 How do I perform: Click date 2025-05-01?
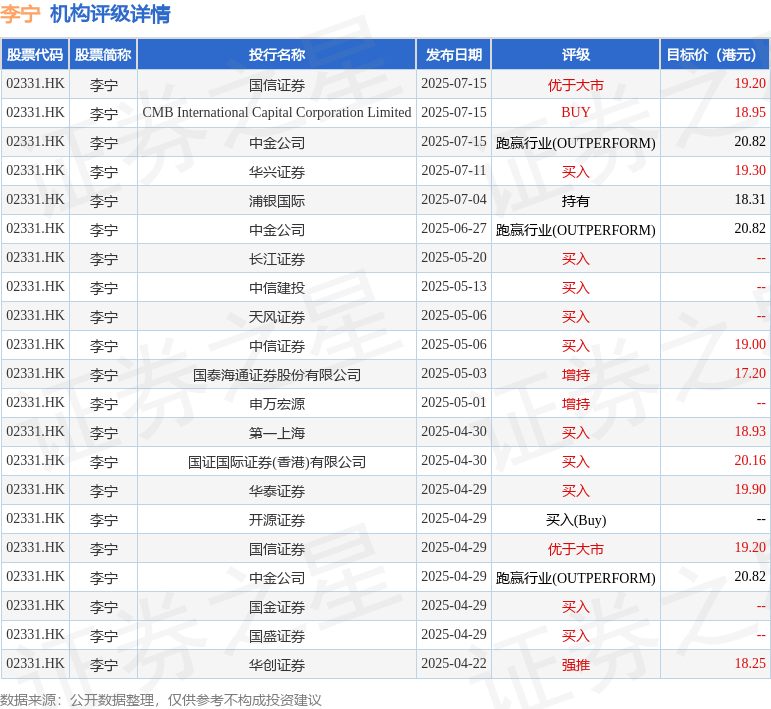(x=454, y=403)
